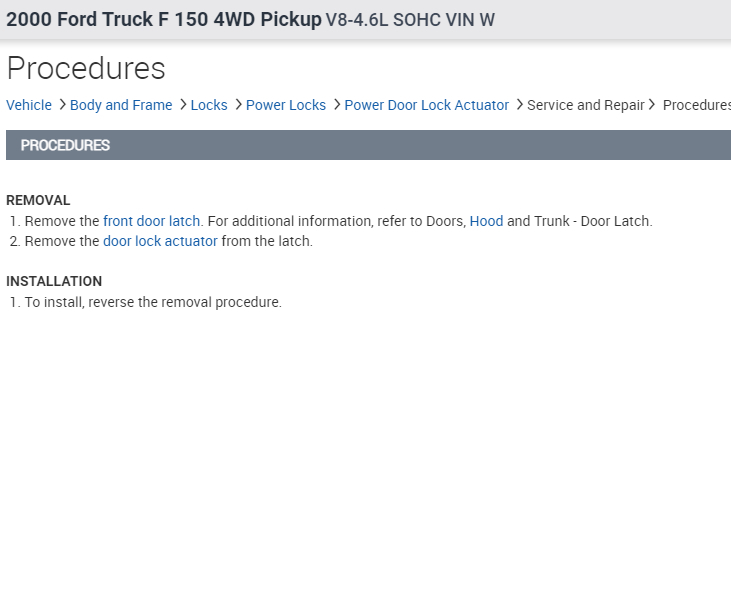Open the Vehicle breadcrumb link
Screen dimensions: 731x597
coord(29,105)
